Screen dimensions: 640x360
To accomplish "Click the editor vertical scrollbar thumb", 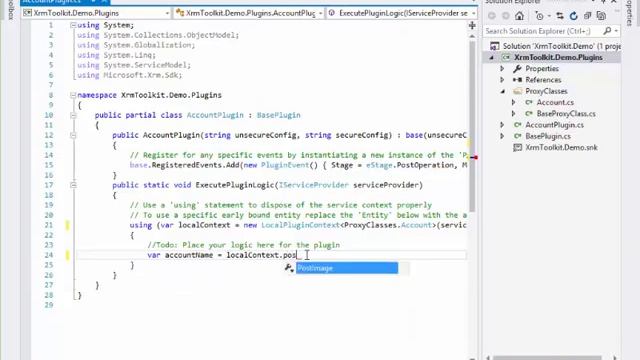I will 472,127.
